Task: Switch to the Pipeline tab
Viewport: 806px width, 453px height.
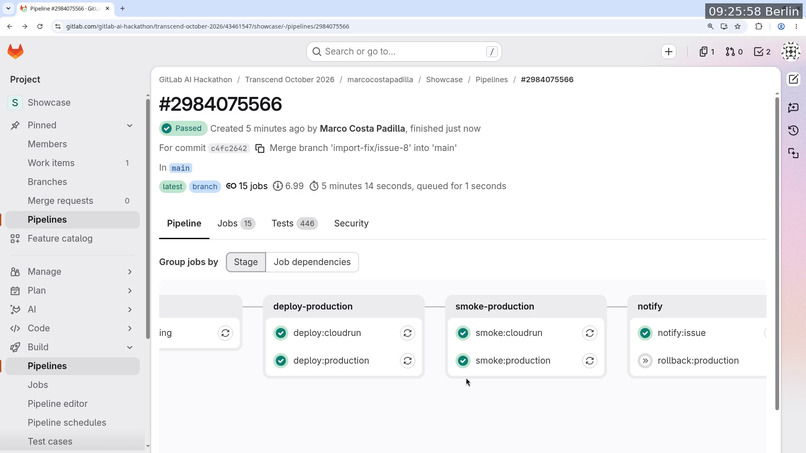Action: click(184, 224)
